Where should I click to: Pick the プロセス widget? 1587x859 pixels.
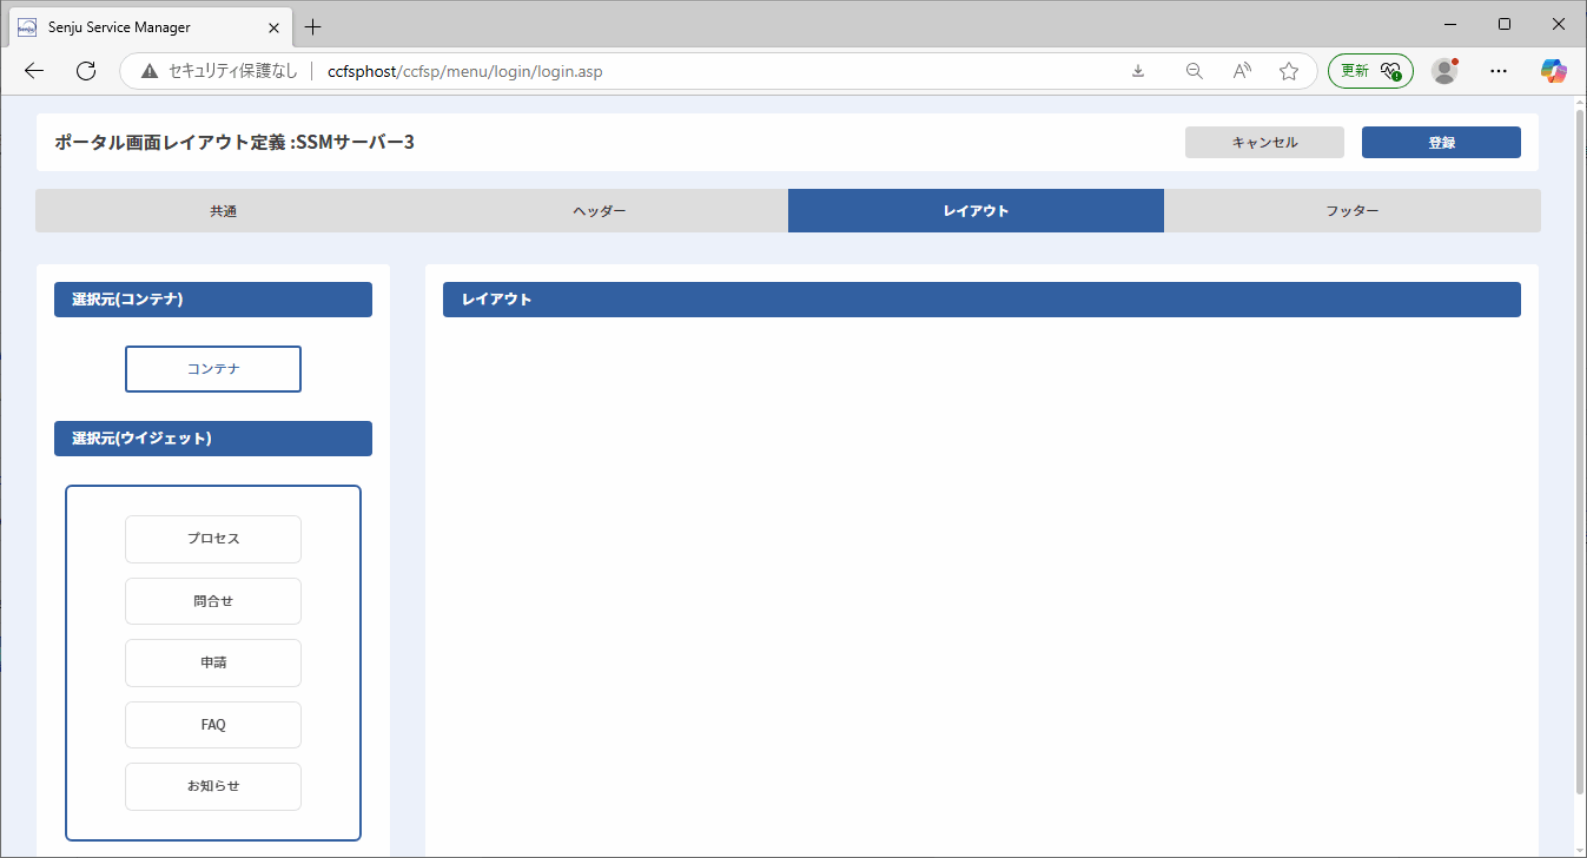click(213, 539)
